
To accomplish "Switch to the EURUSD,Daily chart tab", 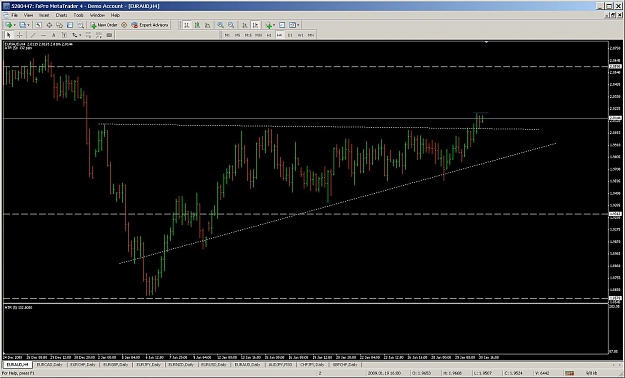I will click(x=214, y=364).
